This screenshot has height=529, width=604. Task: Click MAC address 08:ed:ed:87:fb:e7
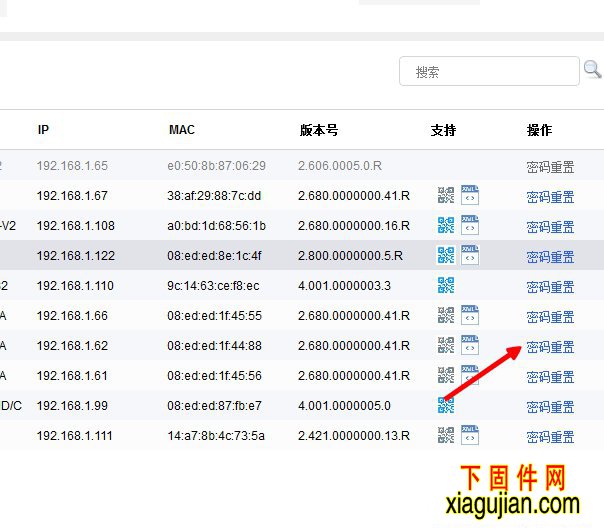tap(215, 406)
